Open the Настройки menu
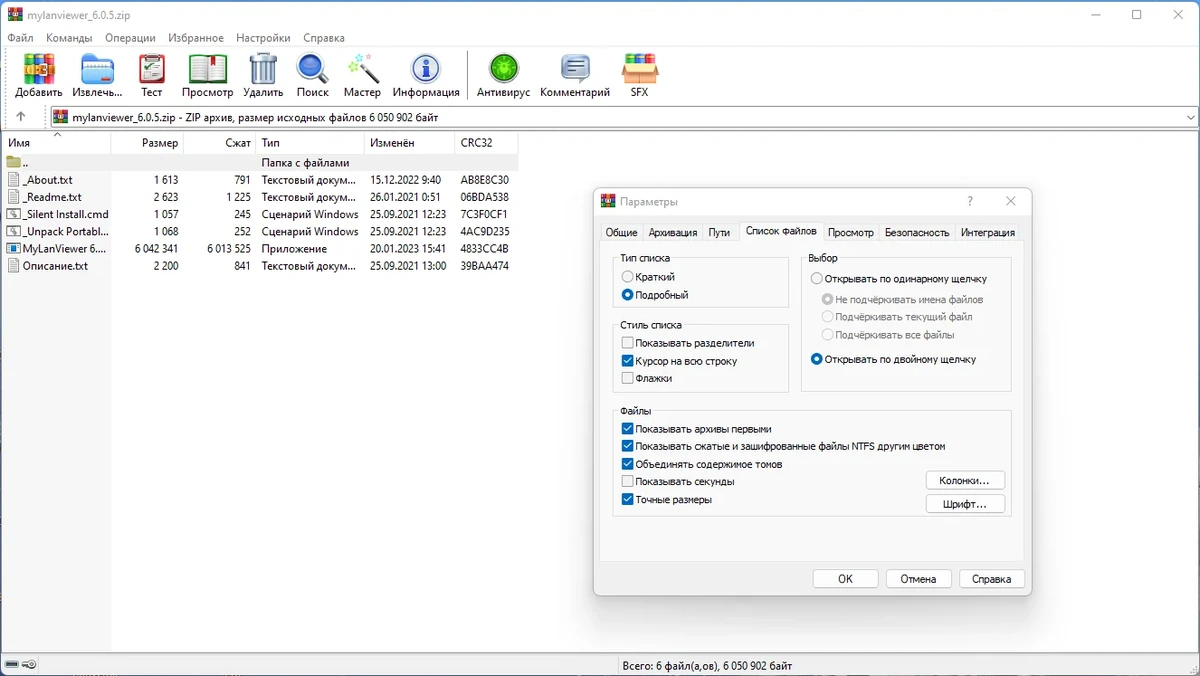Screen dimensions: 1200x676 click(263, 38)
